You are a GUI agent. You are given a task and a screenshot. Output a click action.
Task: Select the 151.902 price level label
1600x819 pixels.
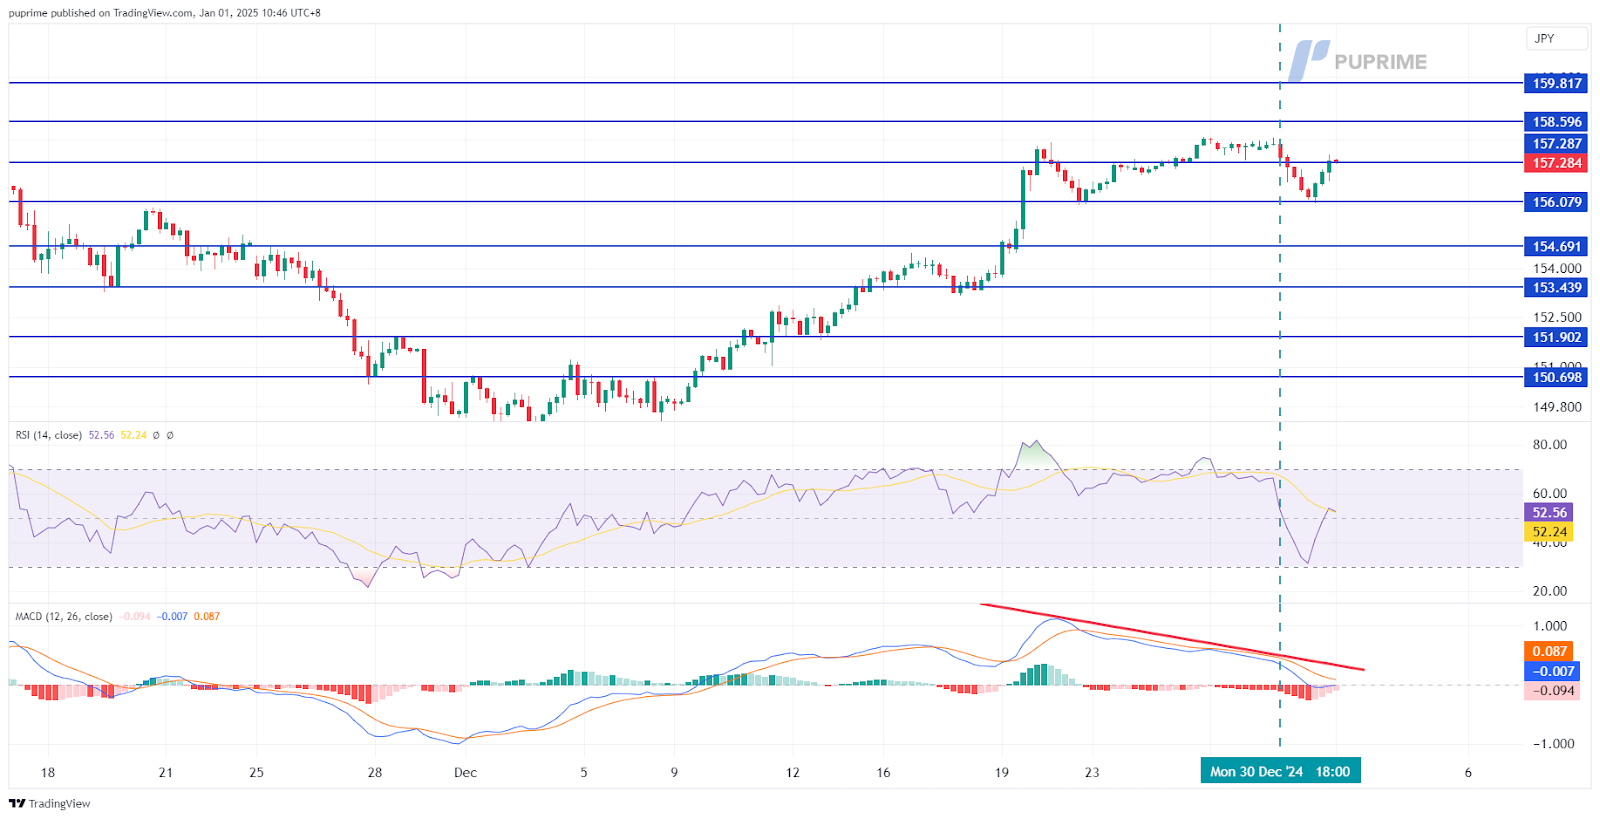click(1555, 337)
